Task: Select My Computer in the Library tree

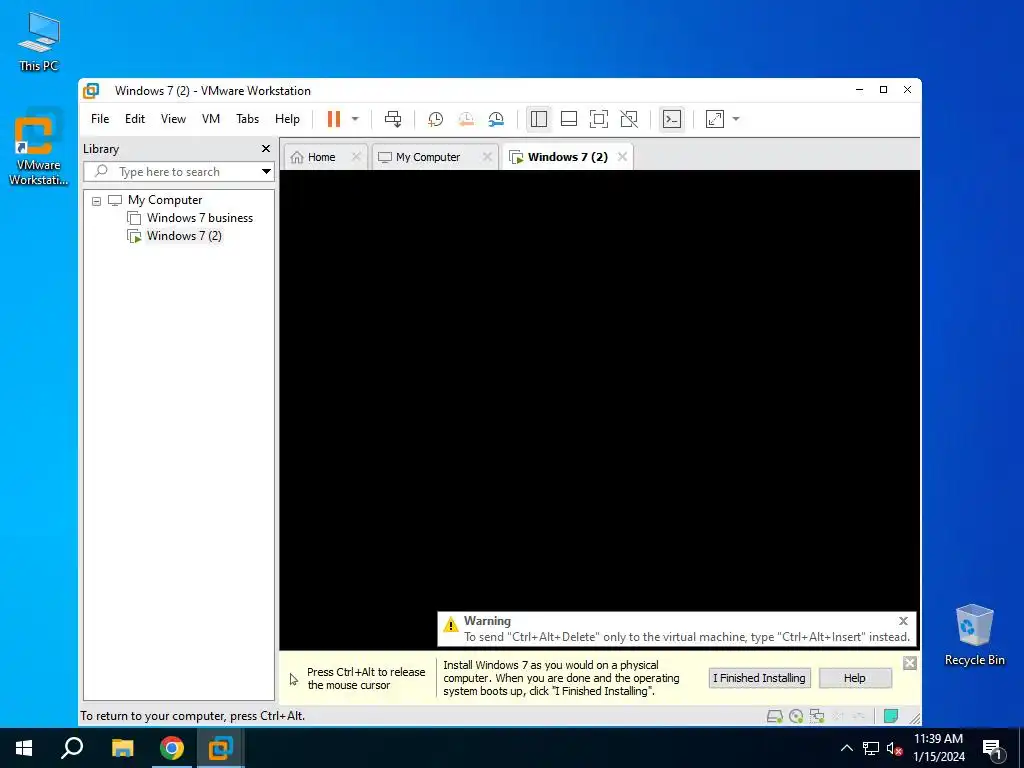Action: (165, 200)
